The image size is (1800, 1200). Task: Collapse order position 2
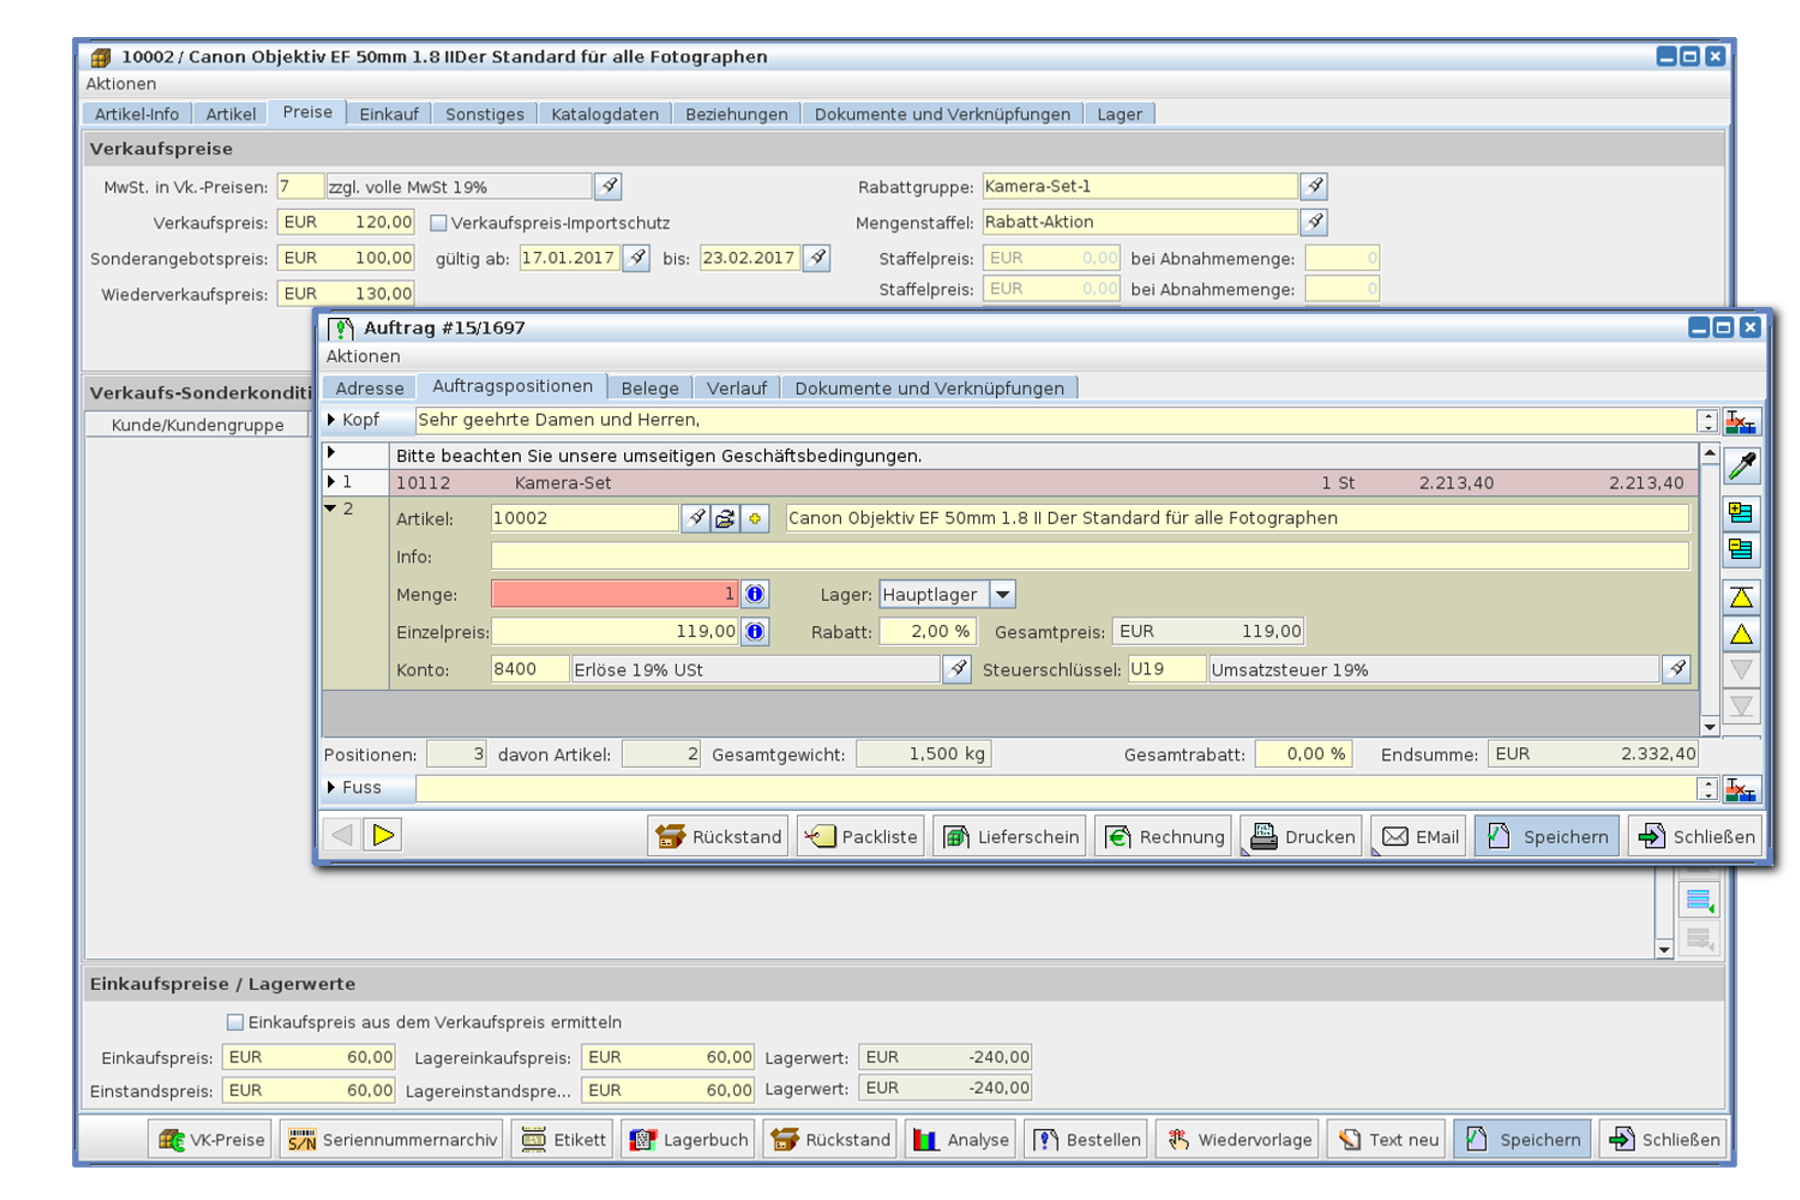331,508
